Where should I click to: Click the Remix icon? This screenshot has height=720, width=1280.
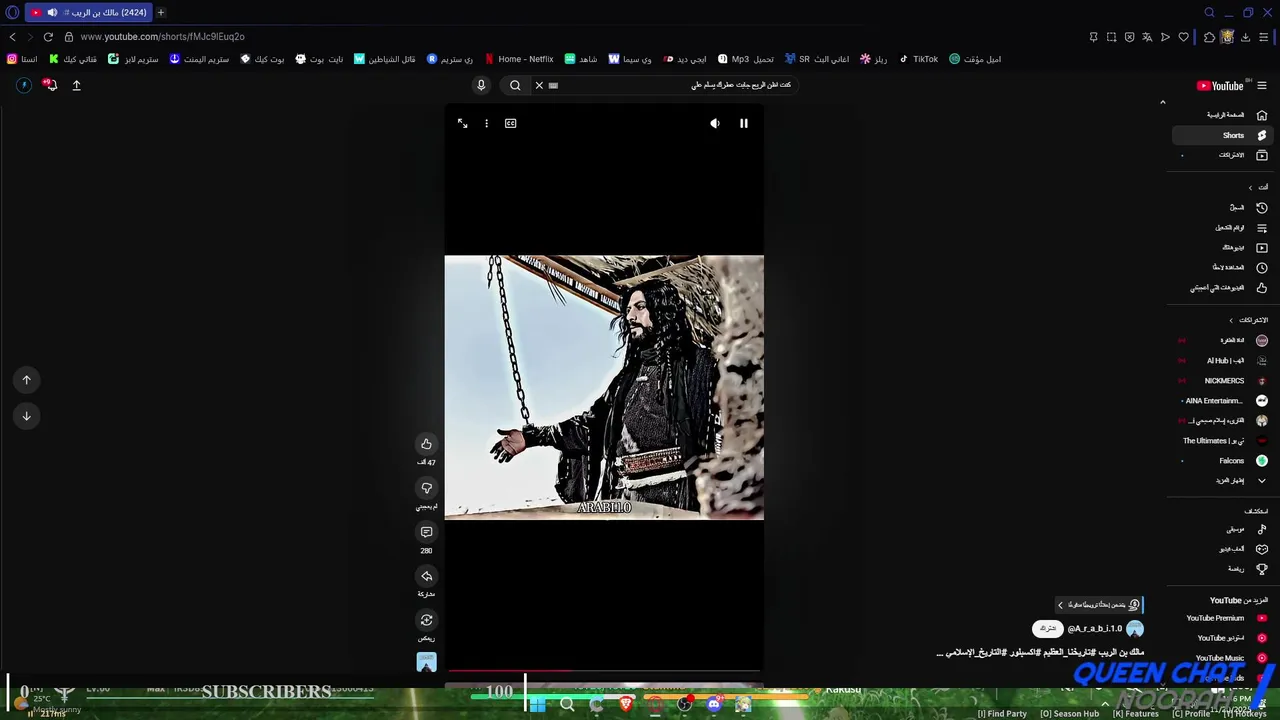[x=426, y=620]
